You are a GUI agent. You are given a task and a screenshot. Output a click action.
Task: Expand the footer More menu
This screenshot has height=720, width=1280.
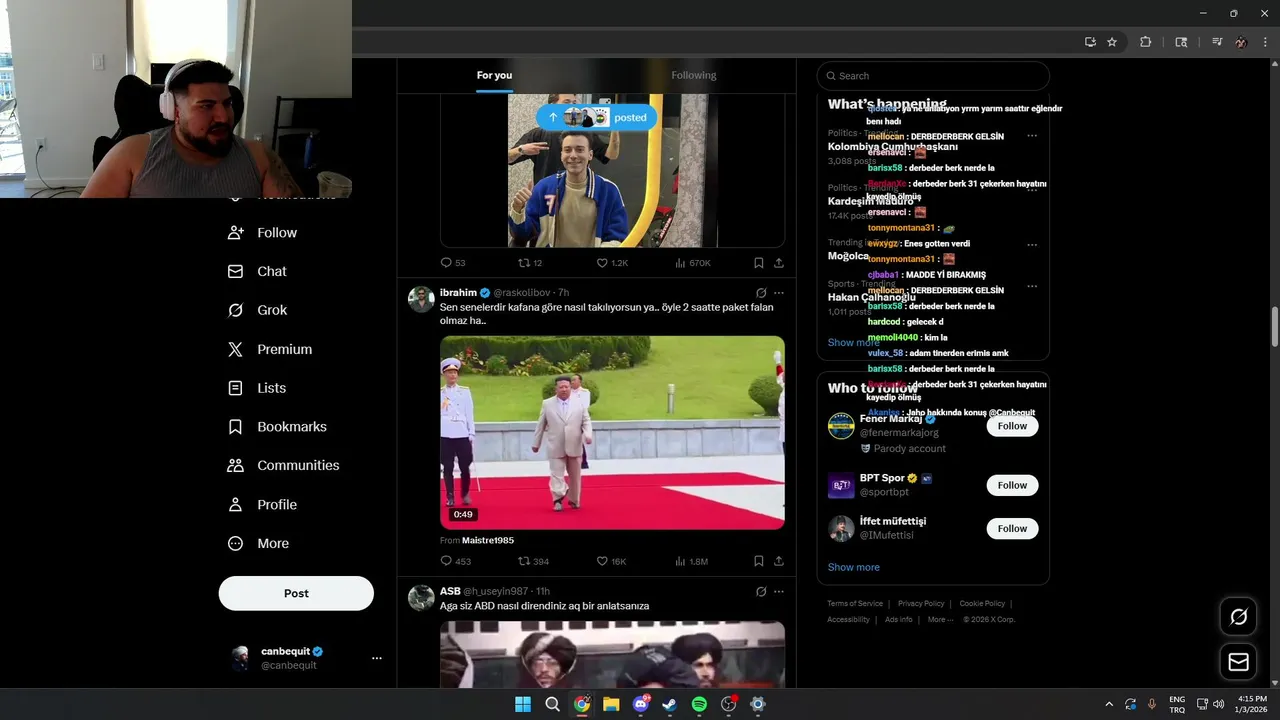(x=938, y=620)
